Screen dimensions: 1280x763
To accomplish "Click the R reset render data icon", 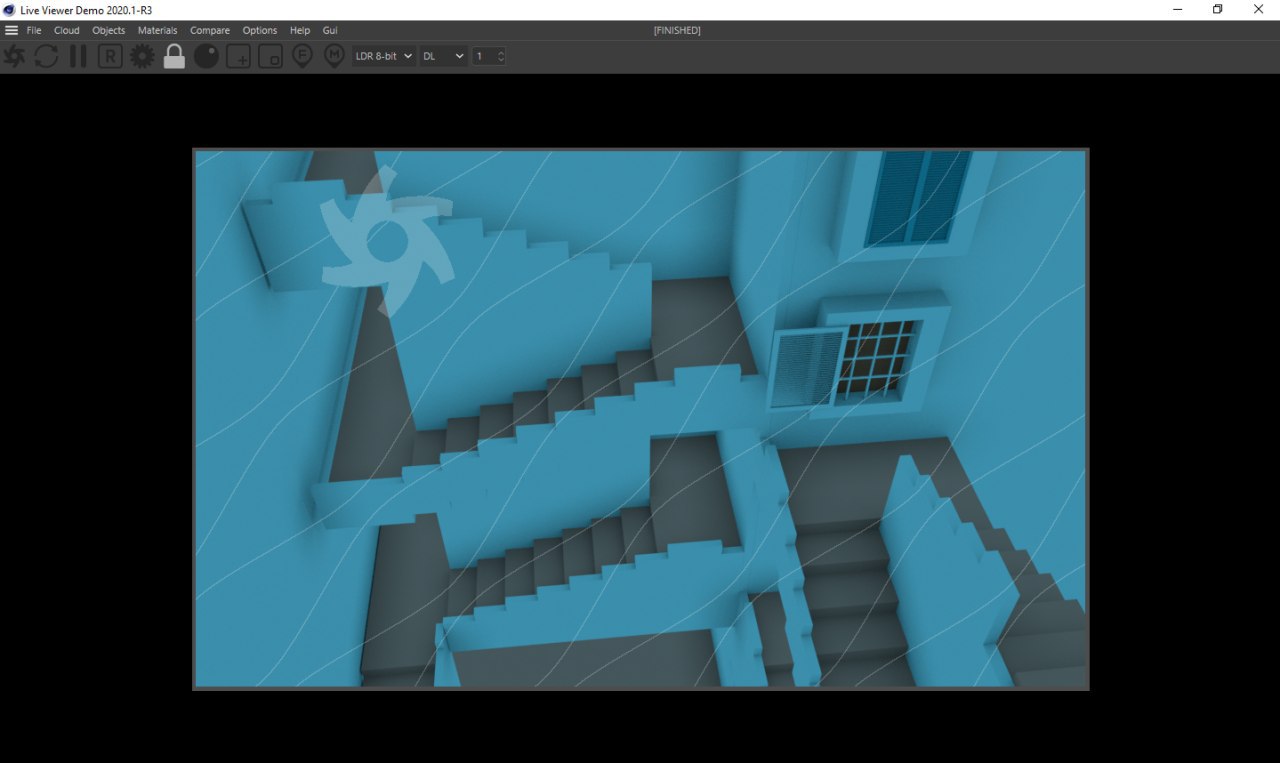I will pyautogui.click(x=110, y=56).
